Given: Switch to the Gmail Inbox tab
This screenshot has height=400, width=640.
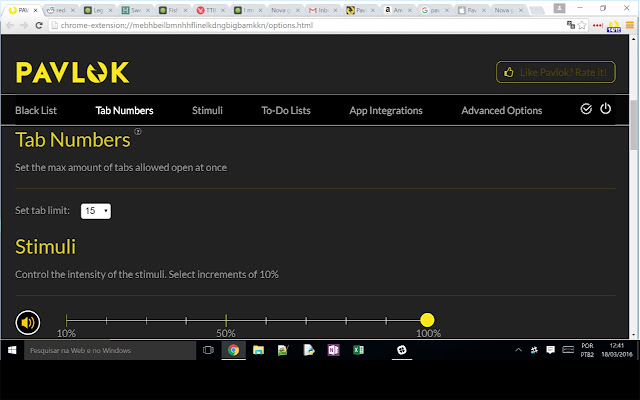Looking at the screenshot, I should click(322, 10).
